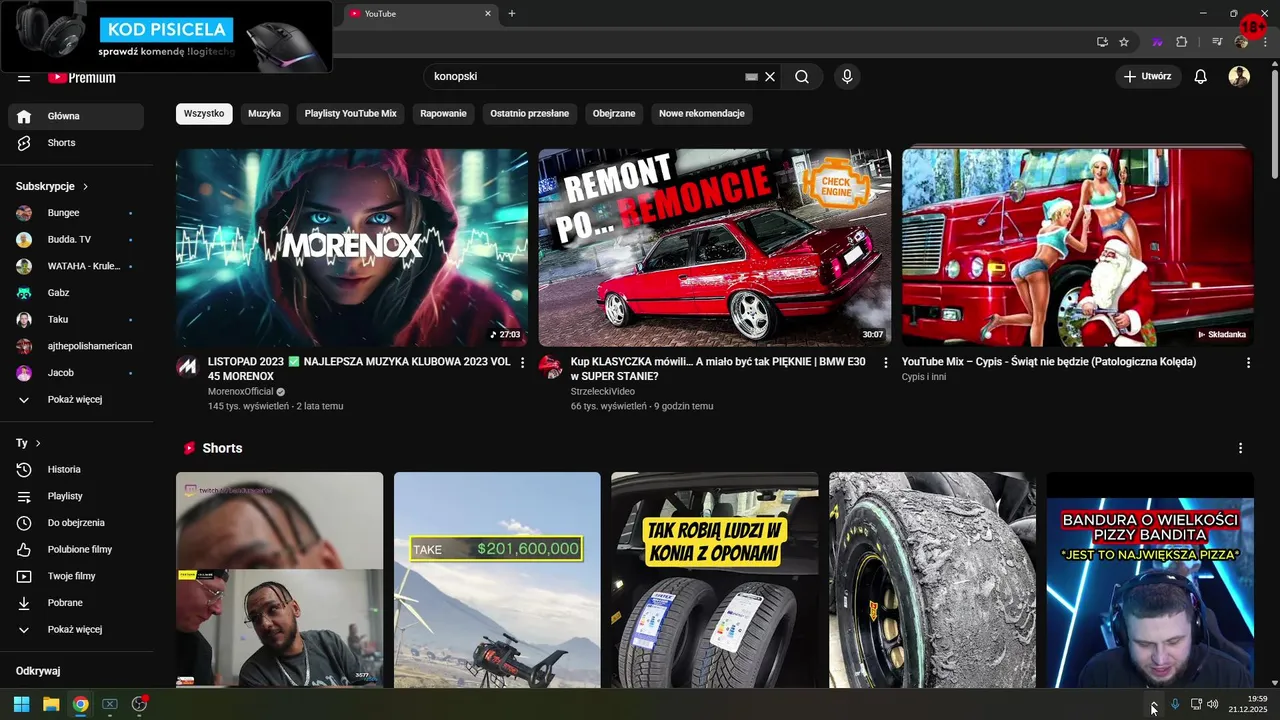Open Polubione filmy liked videos

(x=76, y=550)
